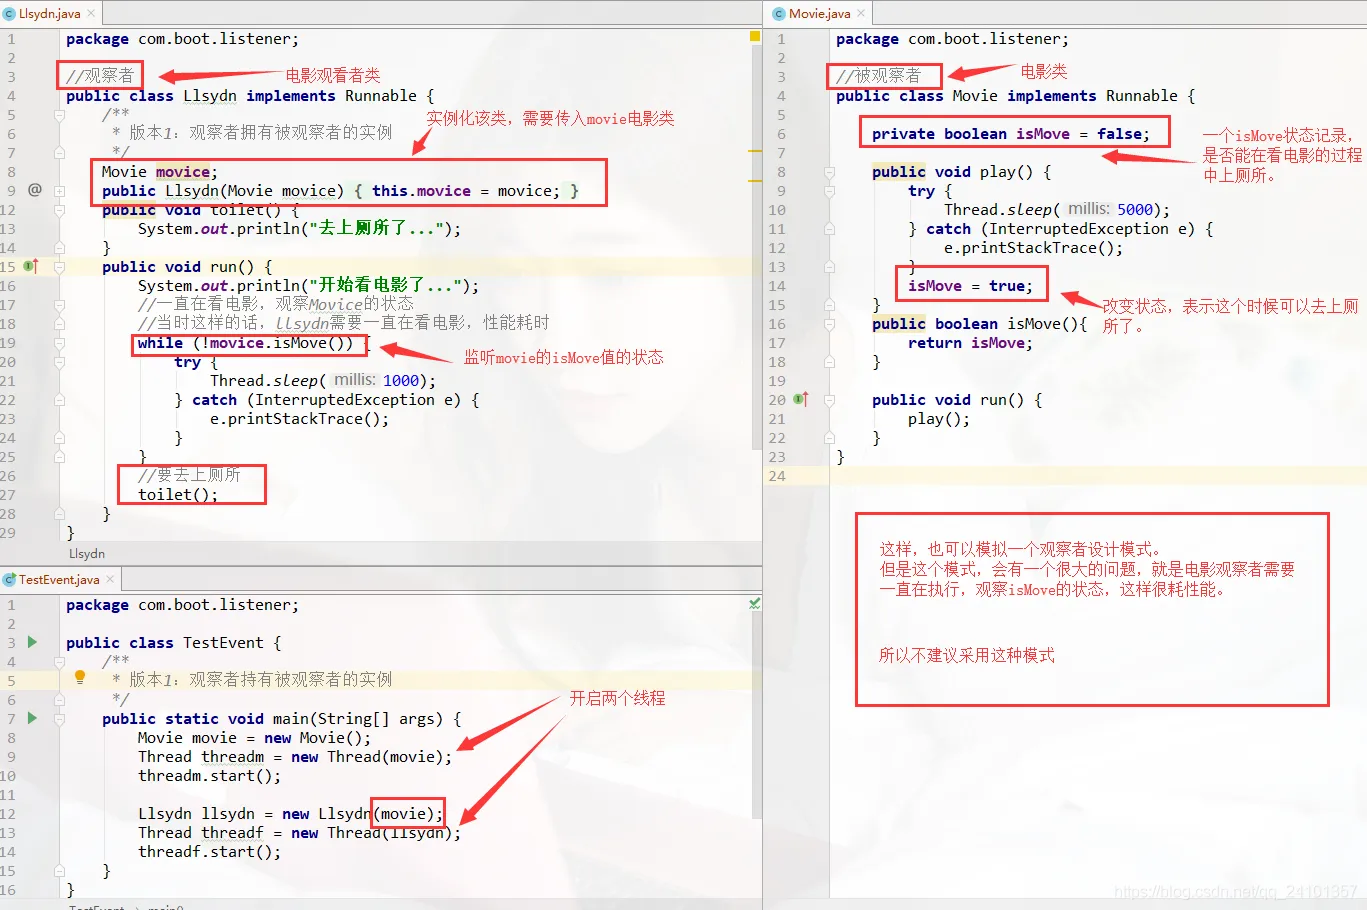Click the implements-method gutter icon at Movie run()
1367x910 pixels.
click(x=800, y=399)
